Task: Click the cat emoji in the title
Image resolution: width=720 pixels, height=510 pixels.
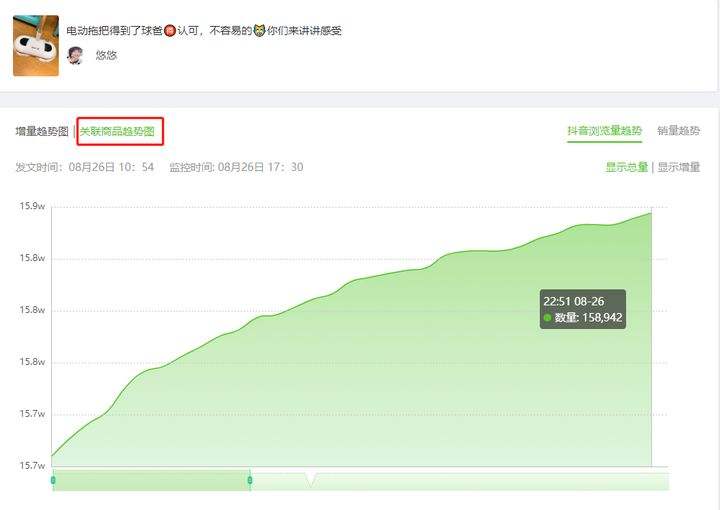Action: (258, 30)
